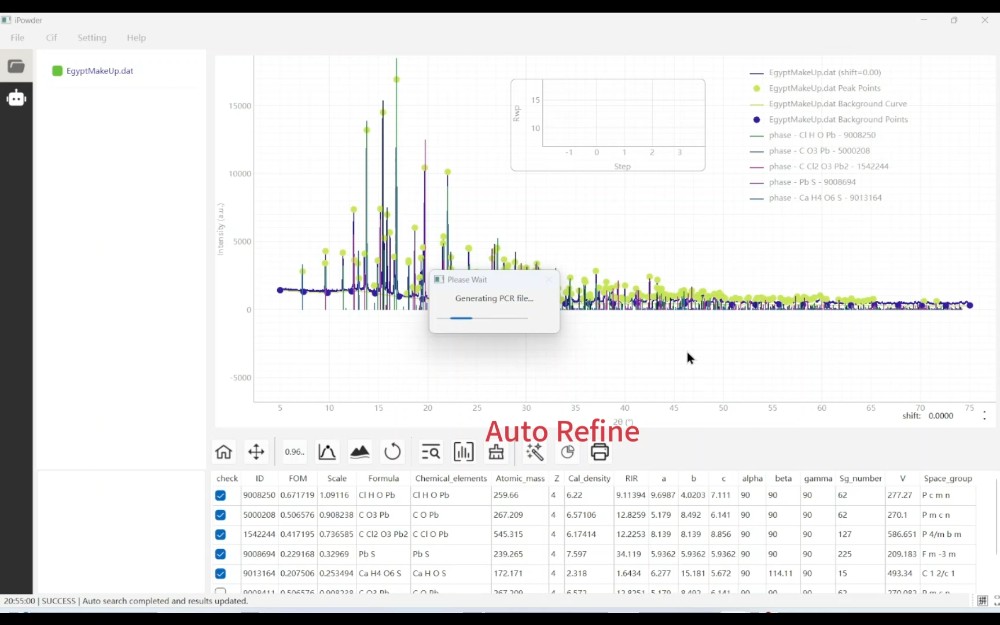Select the peak curve toolbar tool
This screenshot has height=625, width=1000.
[x=327, y=452]
